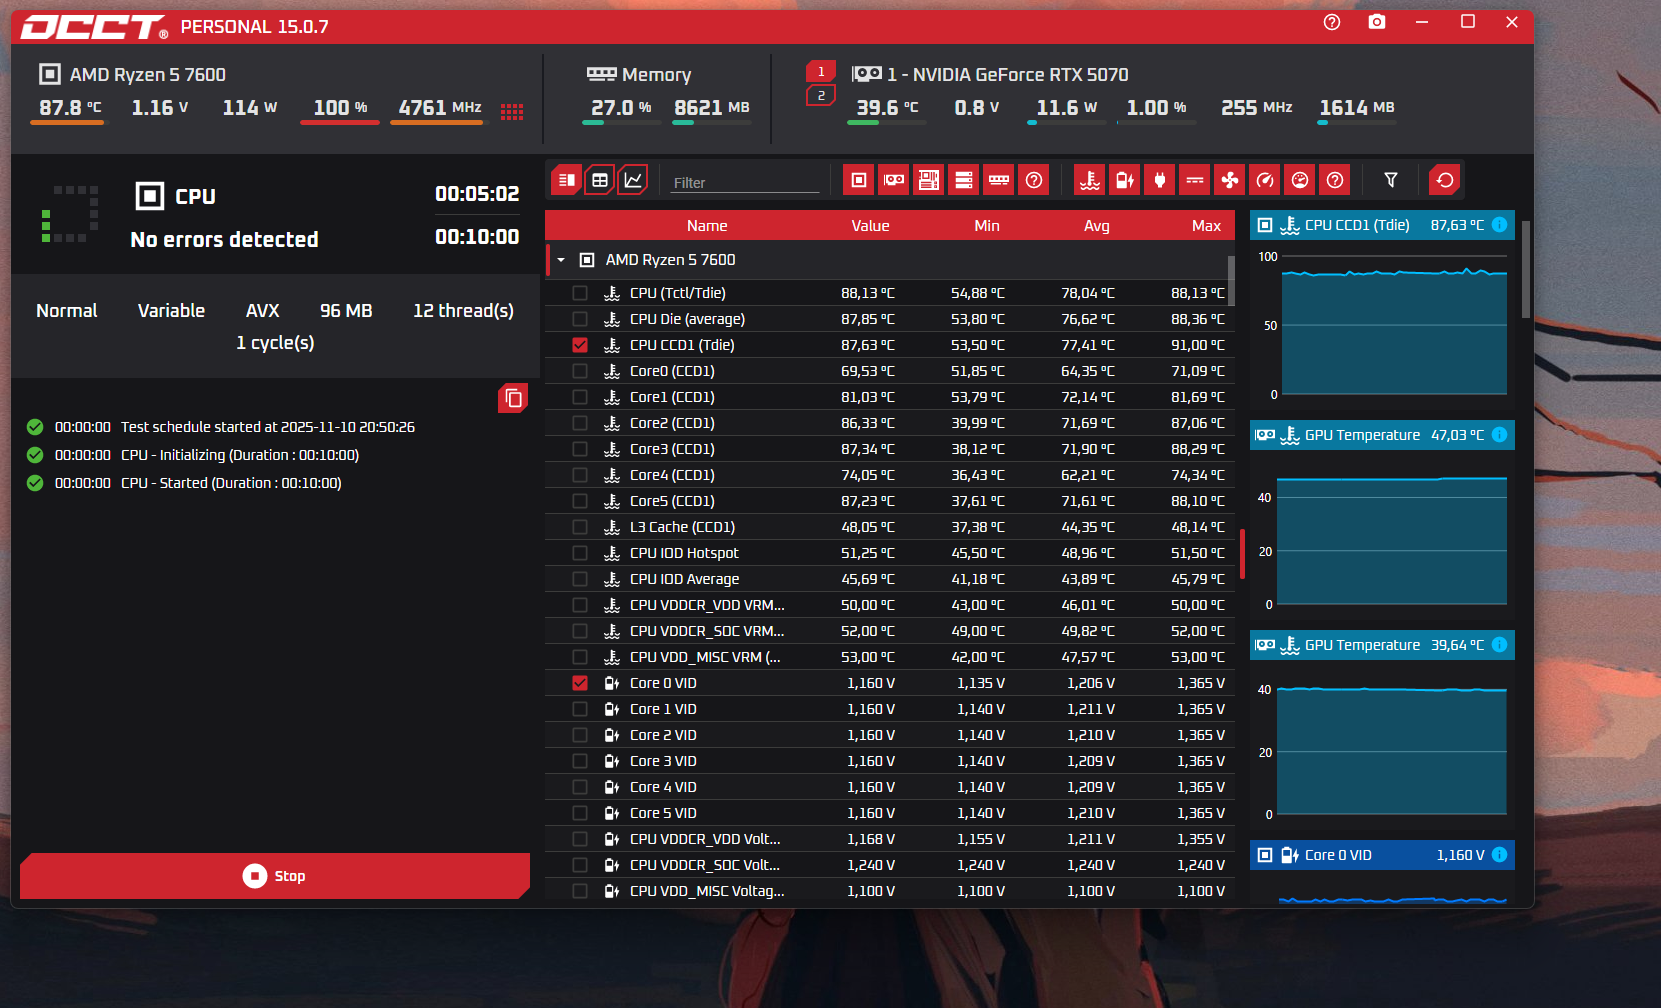Sort the sensor table by Name column
Screen dimensions: 1661x1008
pos(707,226)
